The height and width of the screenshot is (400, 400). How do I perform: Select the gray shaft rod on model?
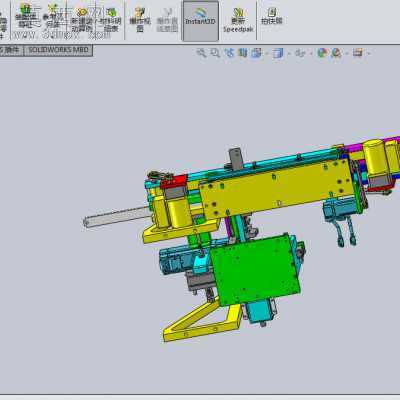(117, 217)
